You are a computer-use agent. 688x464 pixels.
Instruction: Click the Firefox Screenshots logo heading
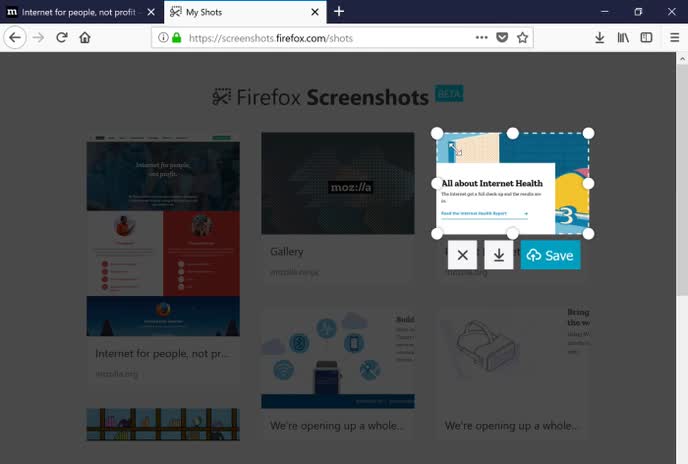338,96
